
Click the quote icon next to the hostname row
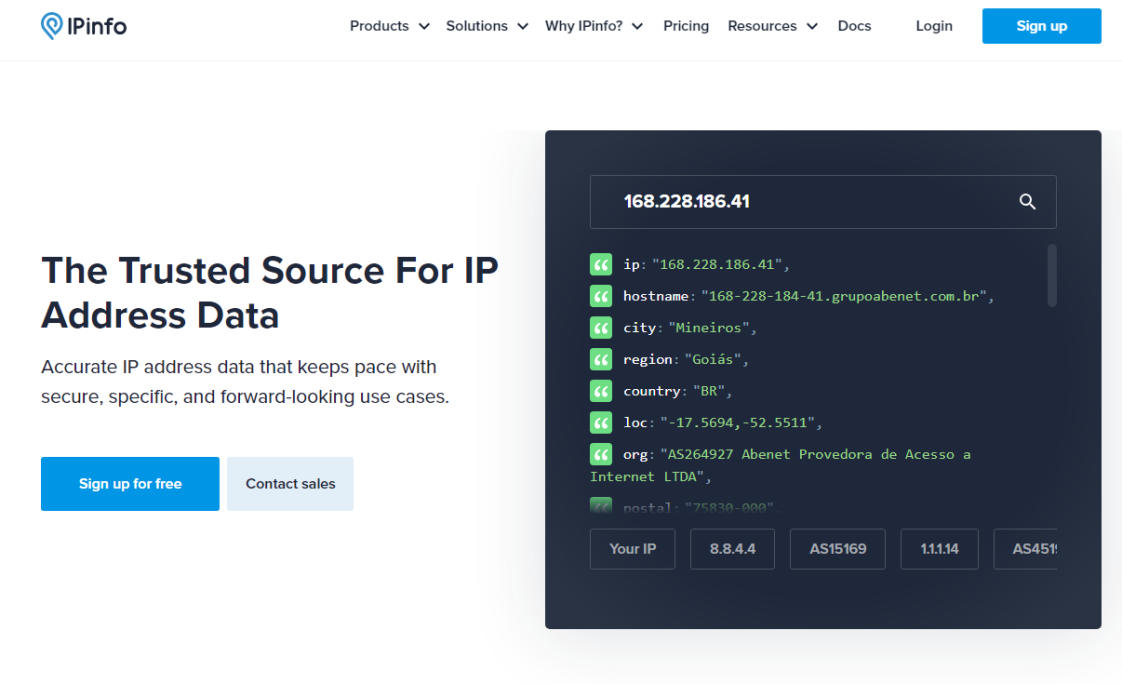pos(600,296)
